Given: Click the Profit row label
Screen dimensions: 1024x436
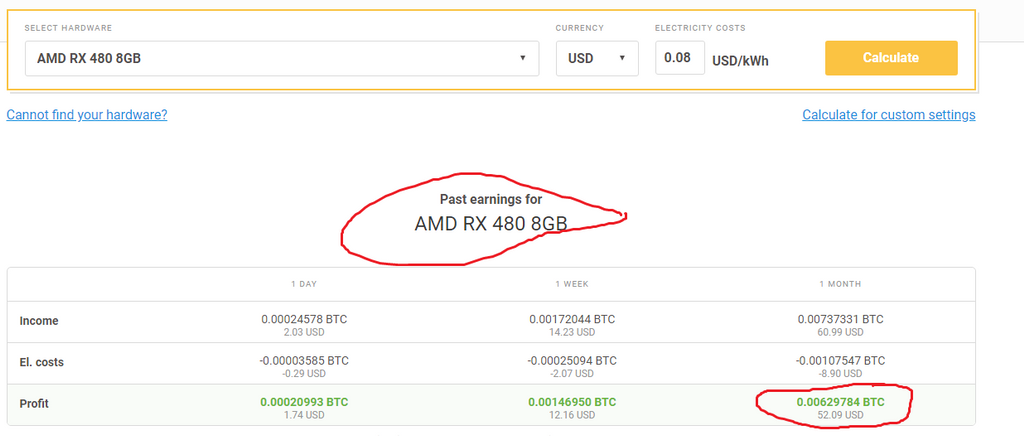Looking at the screenshot, I should click(x=34, y=403).
